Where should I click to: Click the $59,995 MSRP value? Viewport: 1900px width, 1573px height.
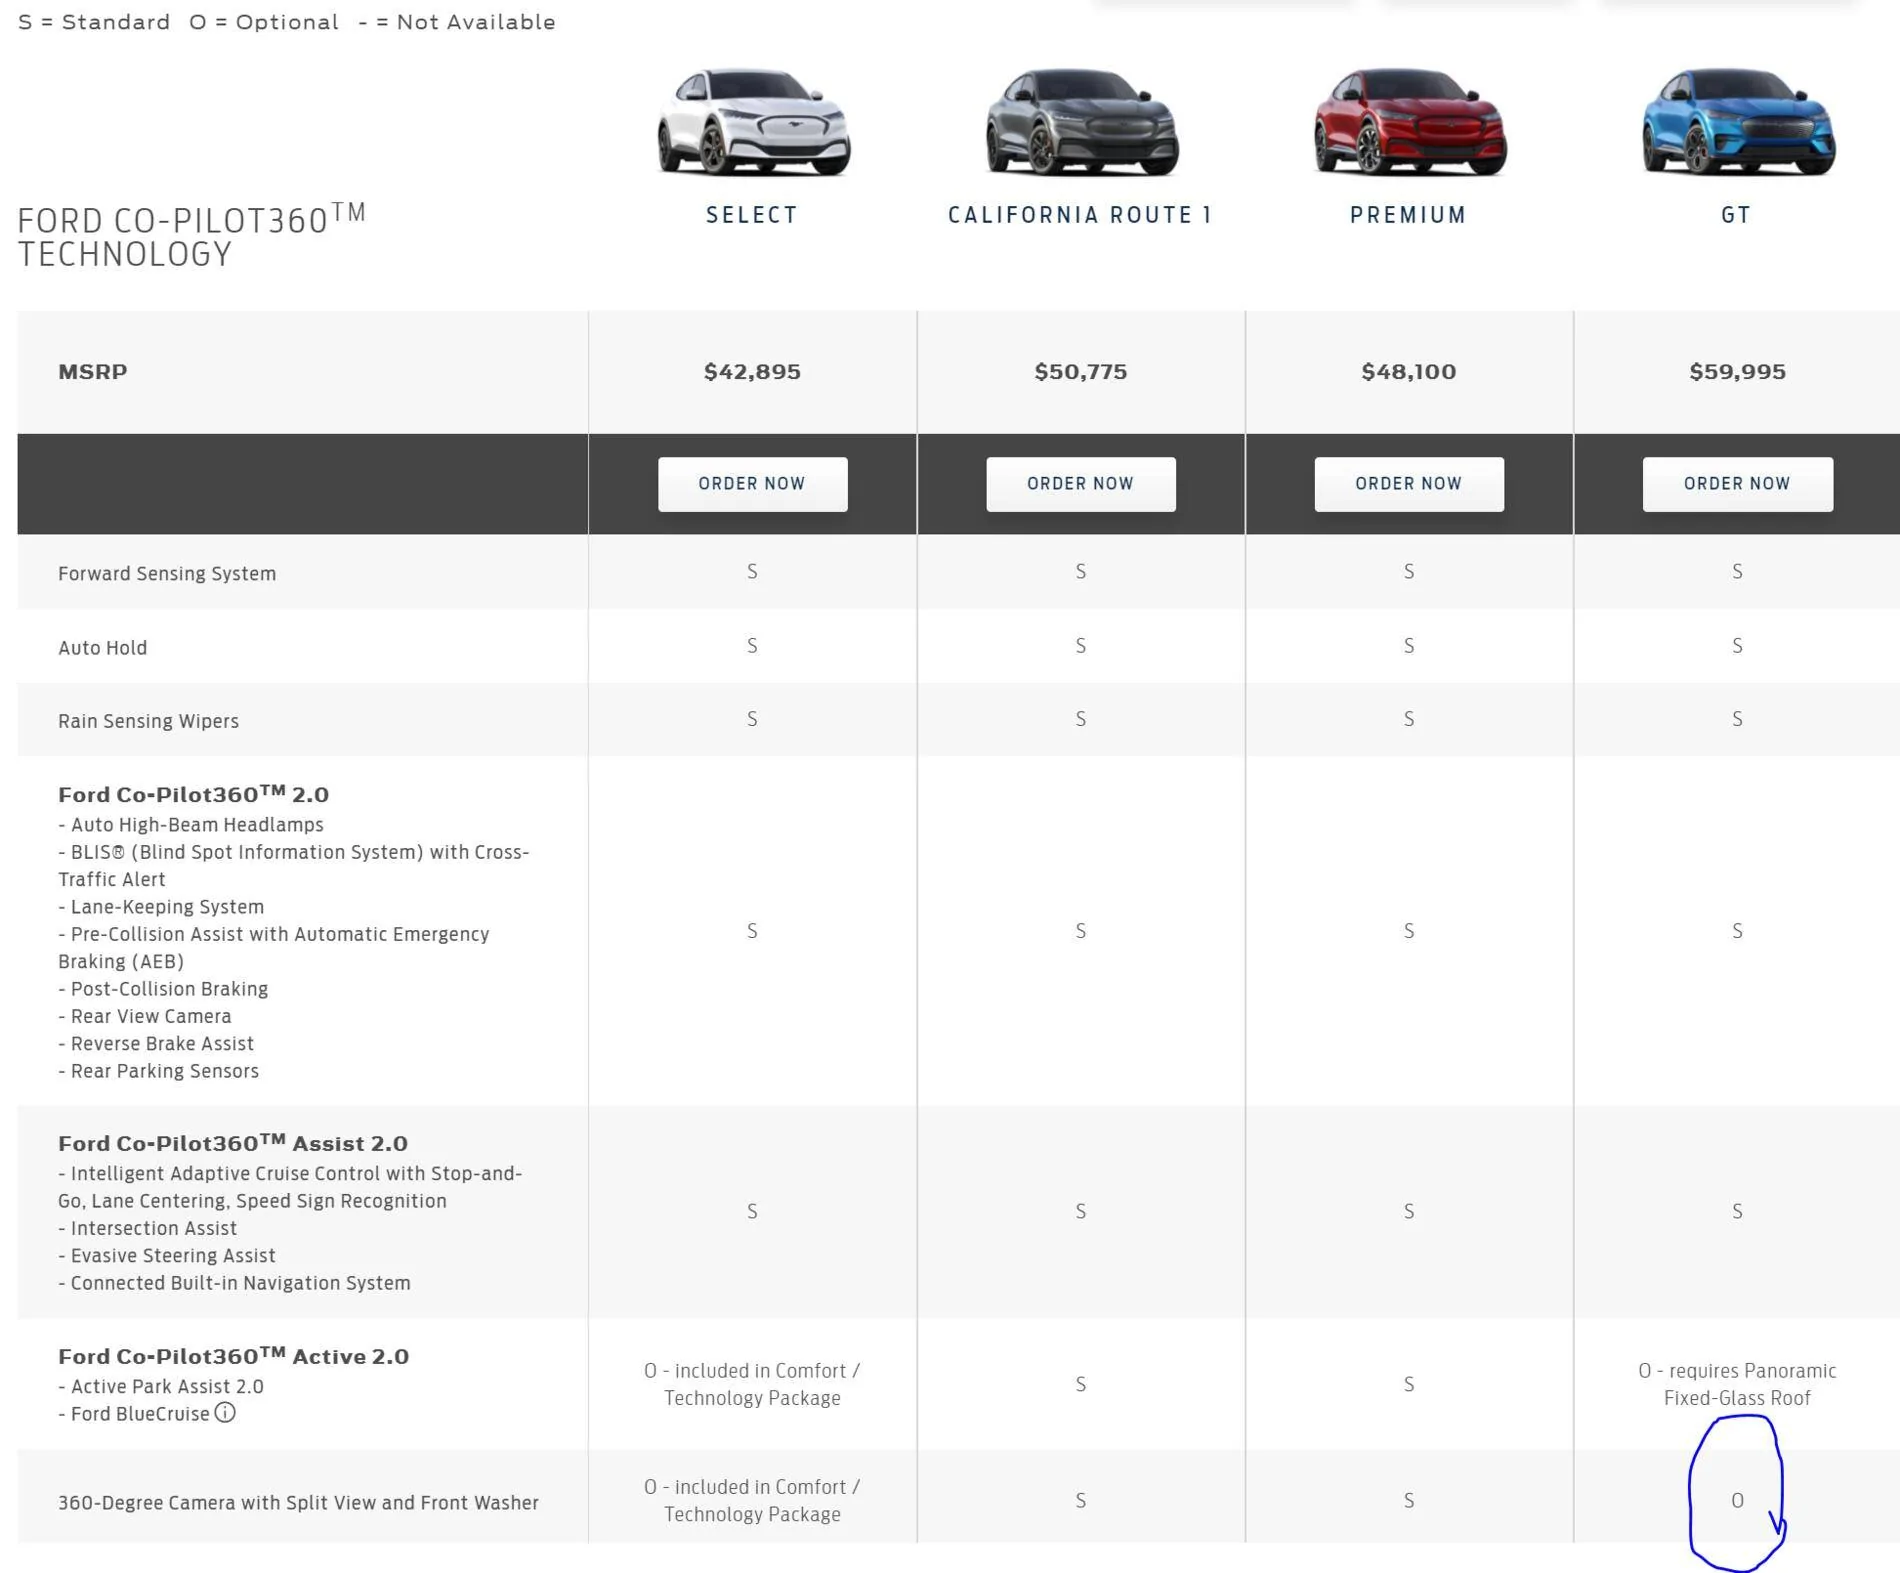pyautogui.click(x=1737, y=372)
